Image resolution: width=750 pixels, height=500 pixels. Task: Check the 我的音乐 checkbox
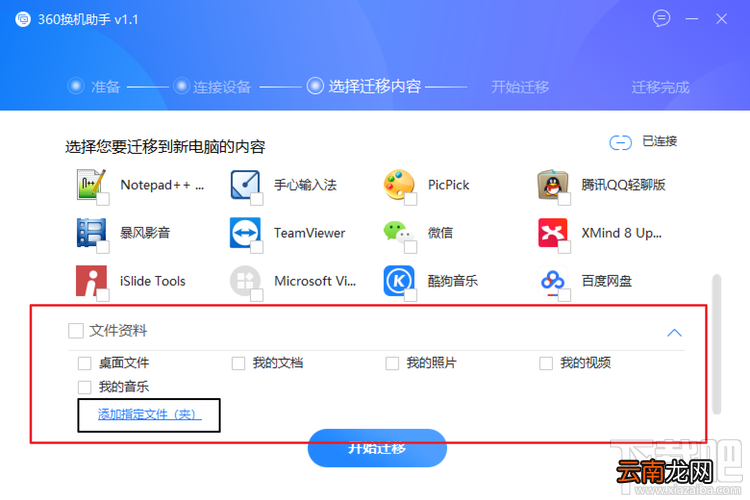click(x=84, y=387)
